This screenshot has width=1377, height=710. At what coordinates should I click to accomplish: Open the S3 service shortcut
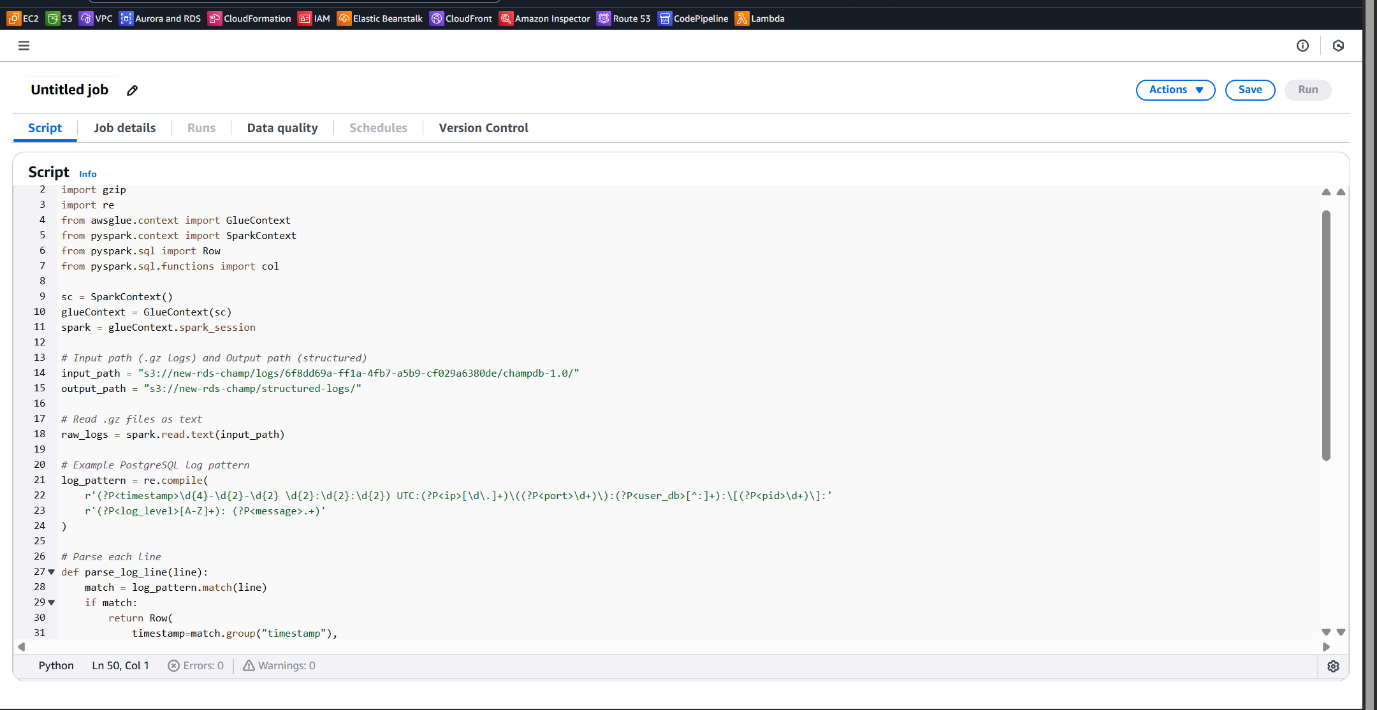click(60, 18)
